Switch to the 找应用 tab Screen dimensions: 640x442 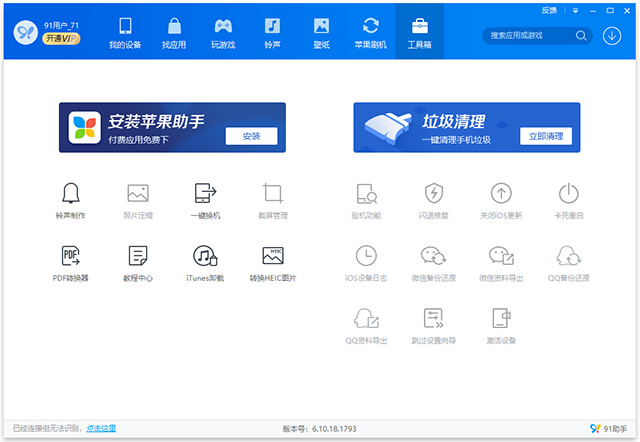(x=174, y=33)
